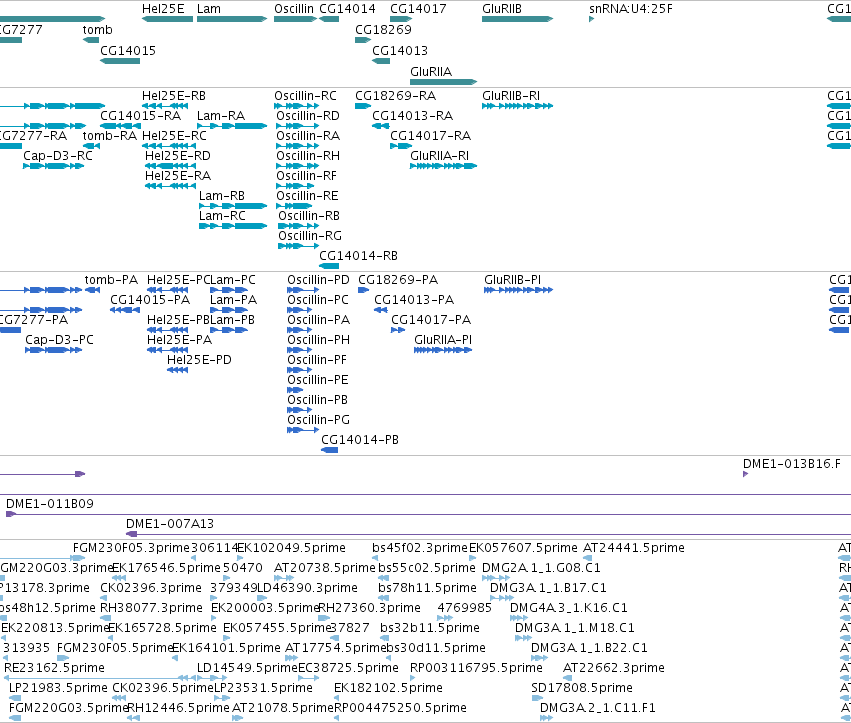This screenshot has height=723, width=851.
Task: Select the CG14015 gene bar
Action: point(120,61)
